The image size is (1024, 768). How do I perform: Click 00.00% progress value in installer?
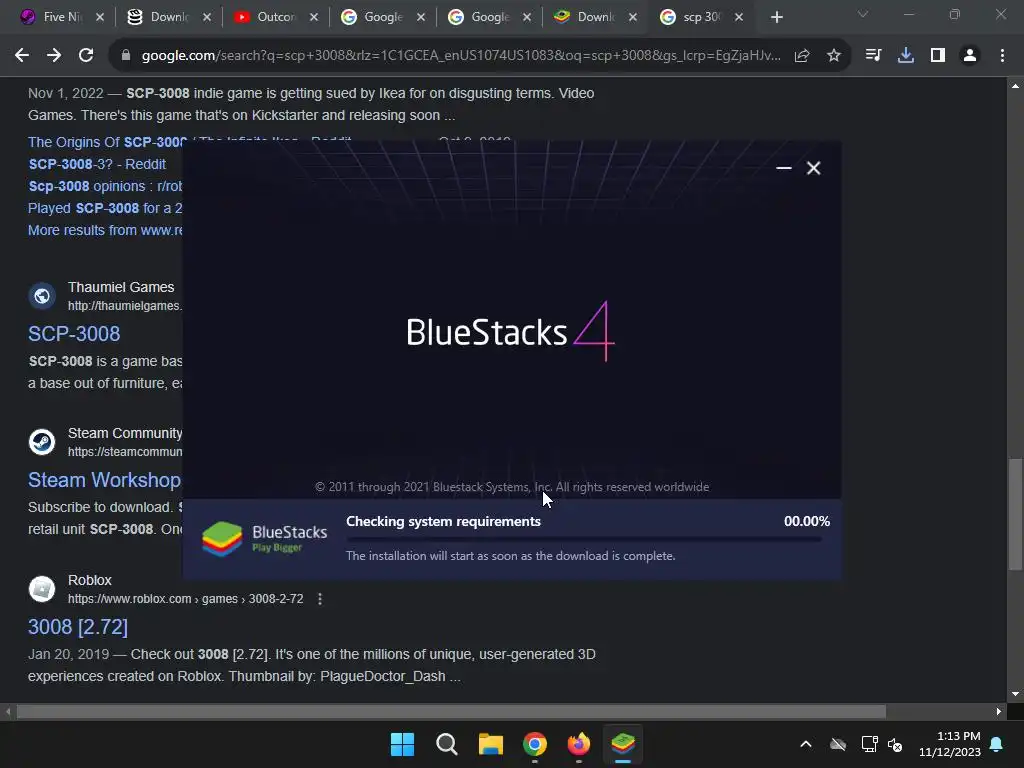(x=807, y=521)
